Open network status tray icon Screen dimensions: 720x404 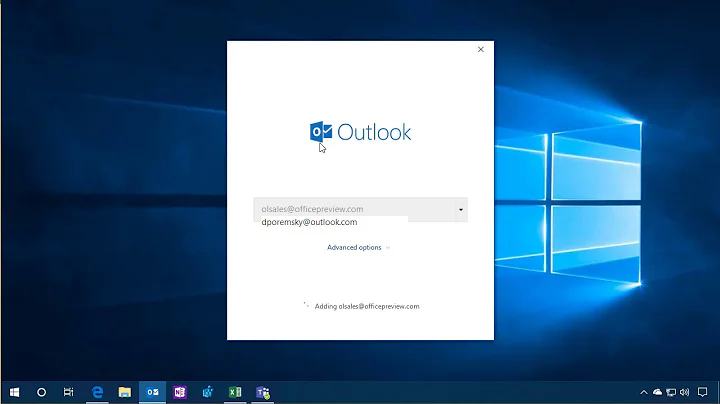tap(671, 392)
